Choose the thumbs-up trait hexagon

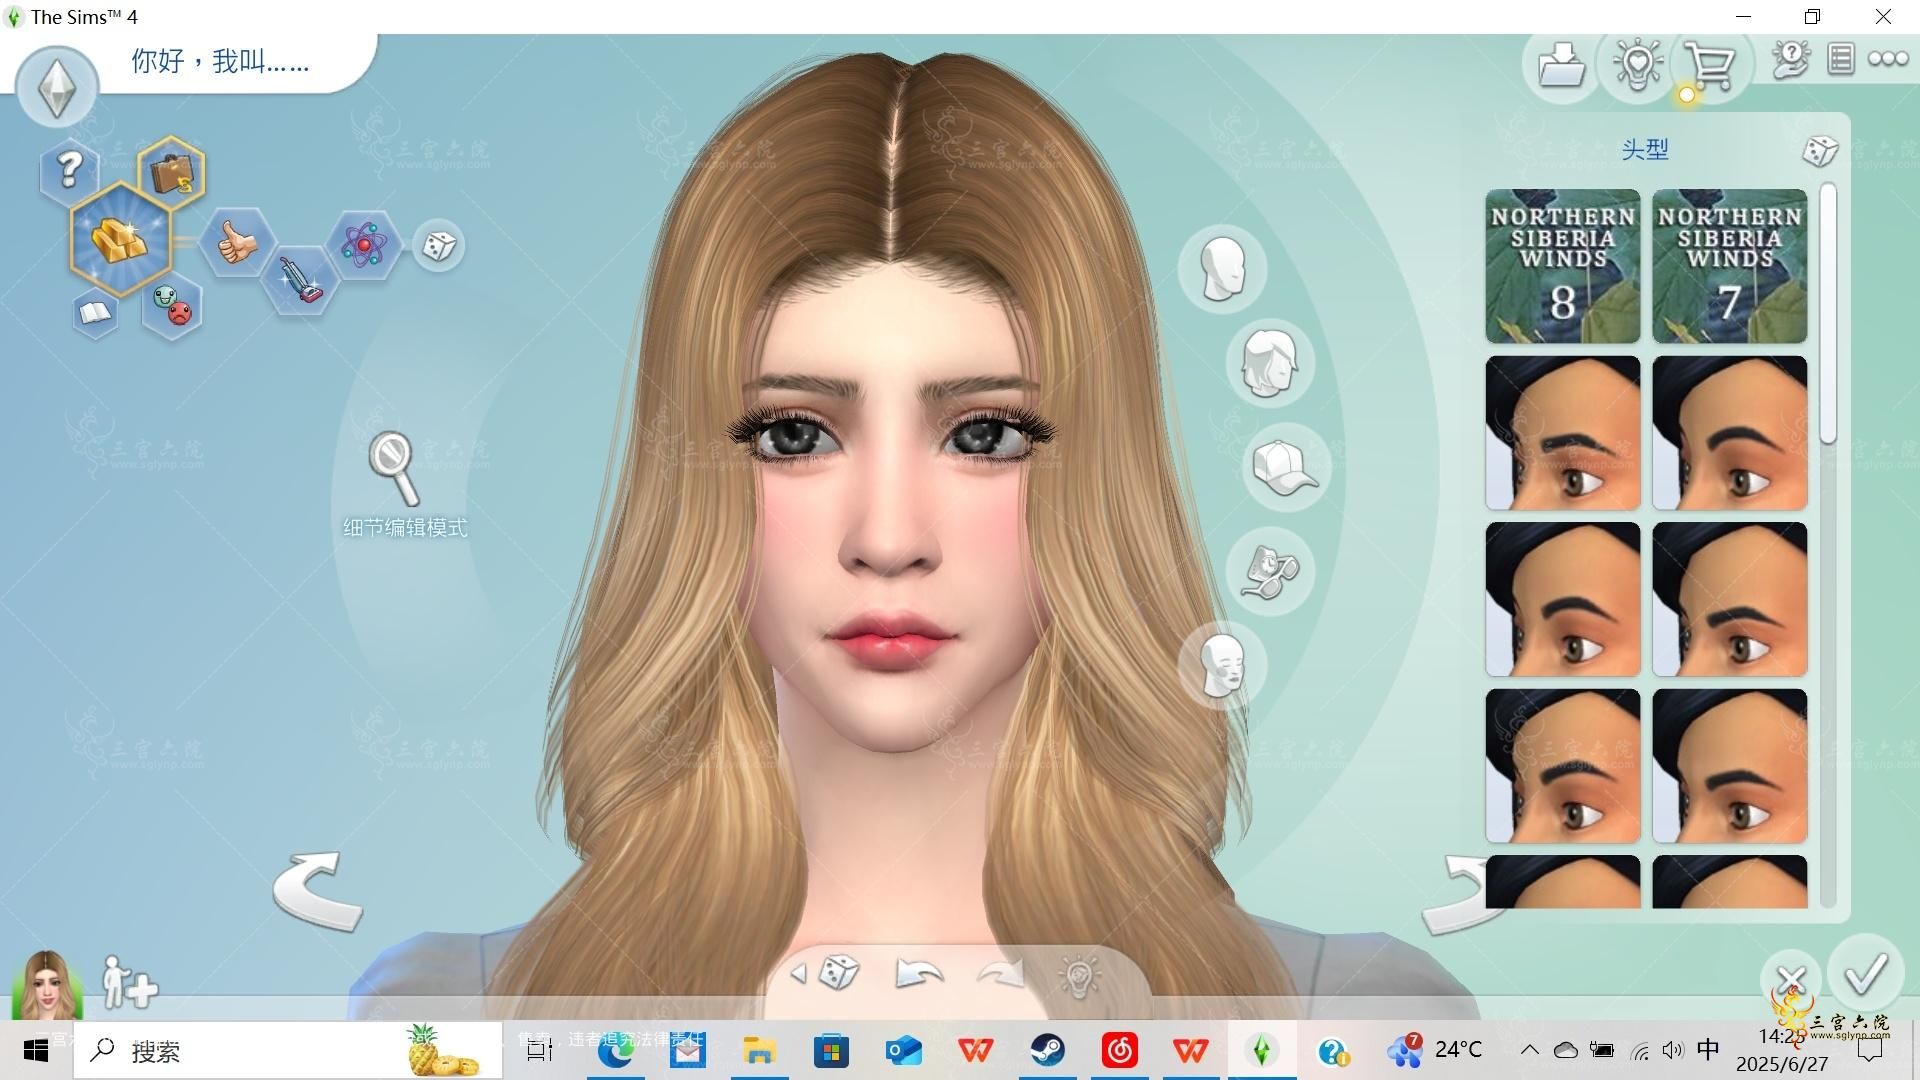(x=236, y=243)
